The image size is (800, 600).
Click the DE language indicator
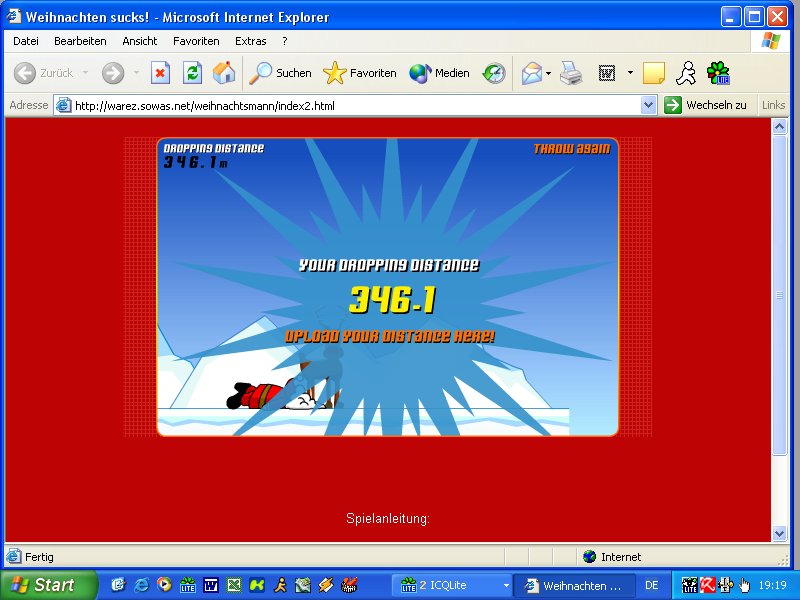[x=652, y=585]
